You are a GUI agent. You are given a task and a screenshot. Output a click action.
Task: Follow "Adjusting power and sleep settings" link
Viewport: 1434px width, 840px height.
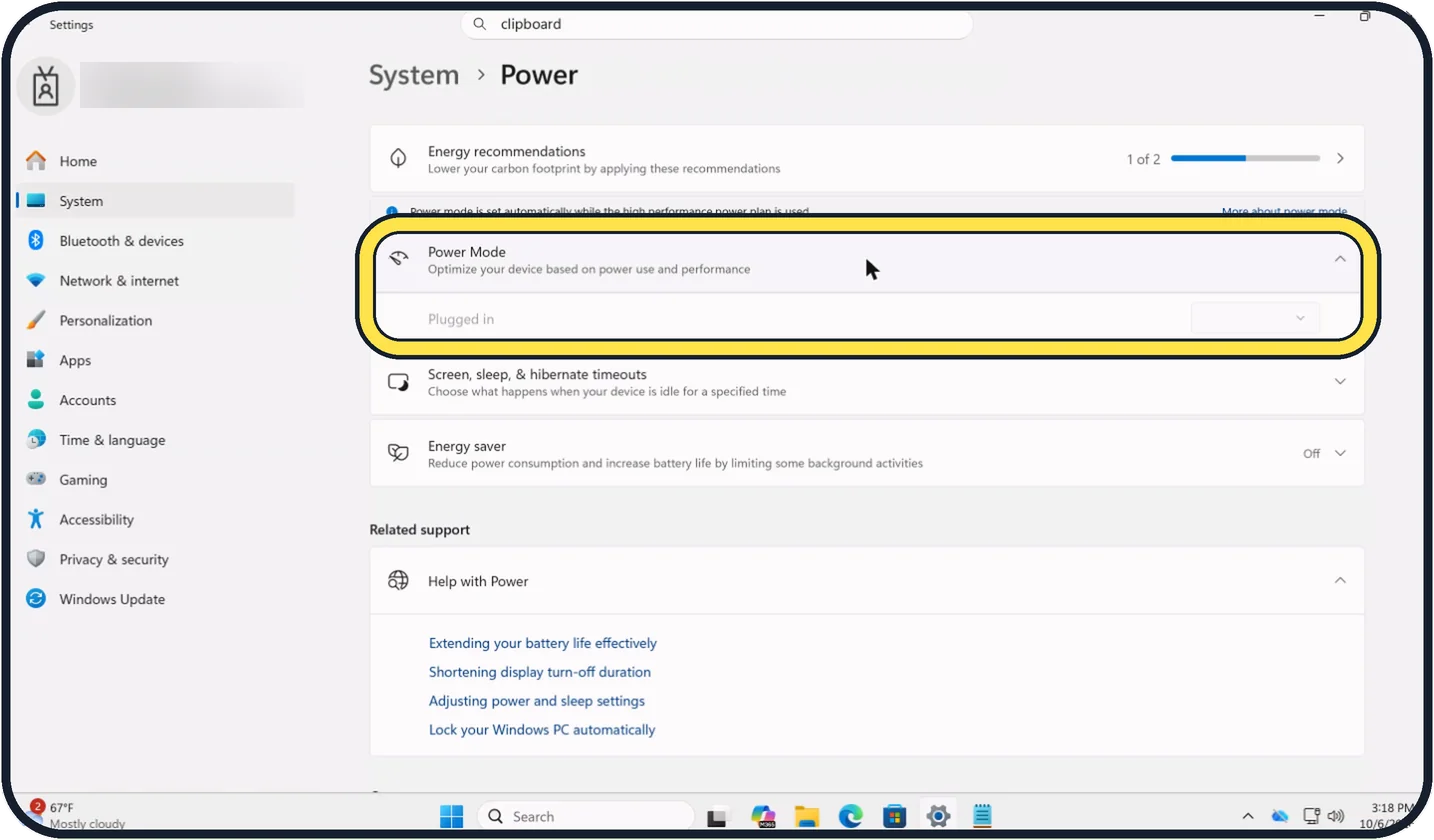point(537,701)
